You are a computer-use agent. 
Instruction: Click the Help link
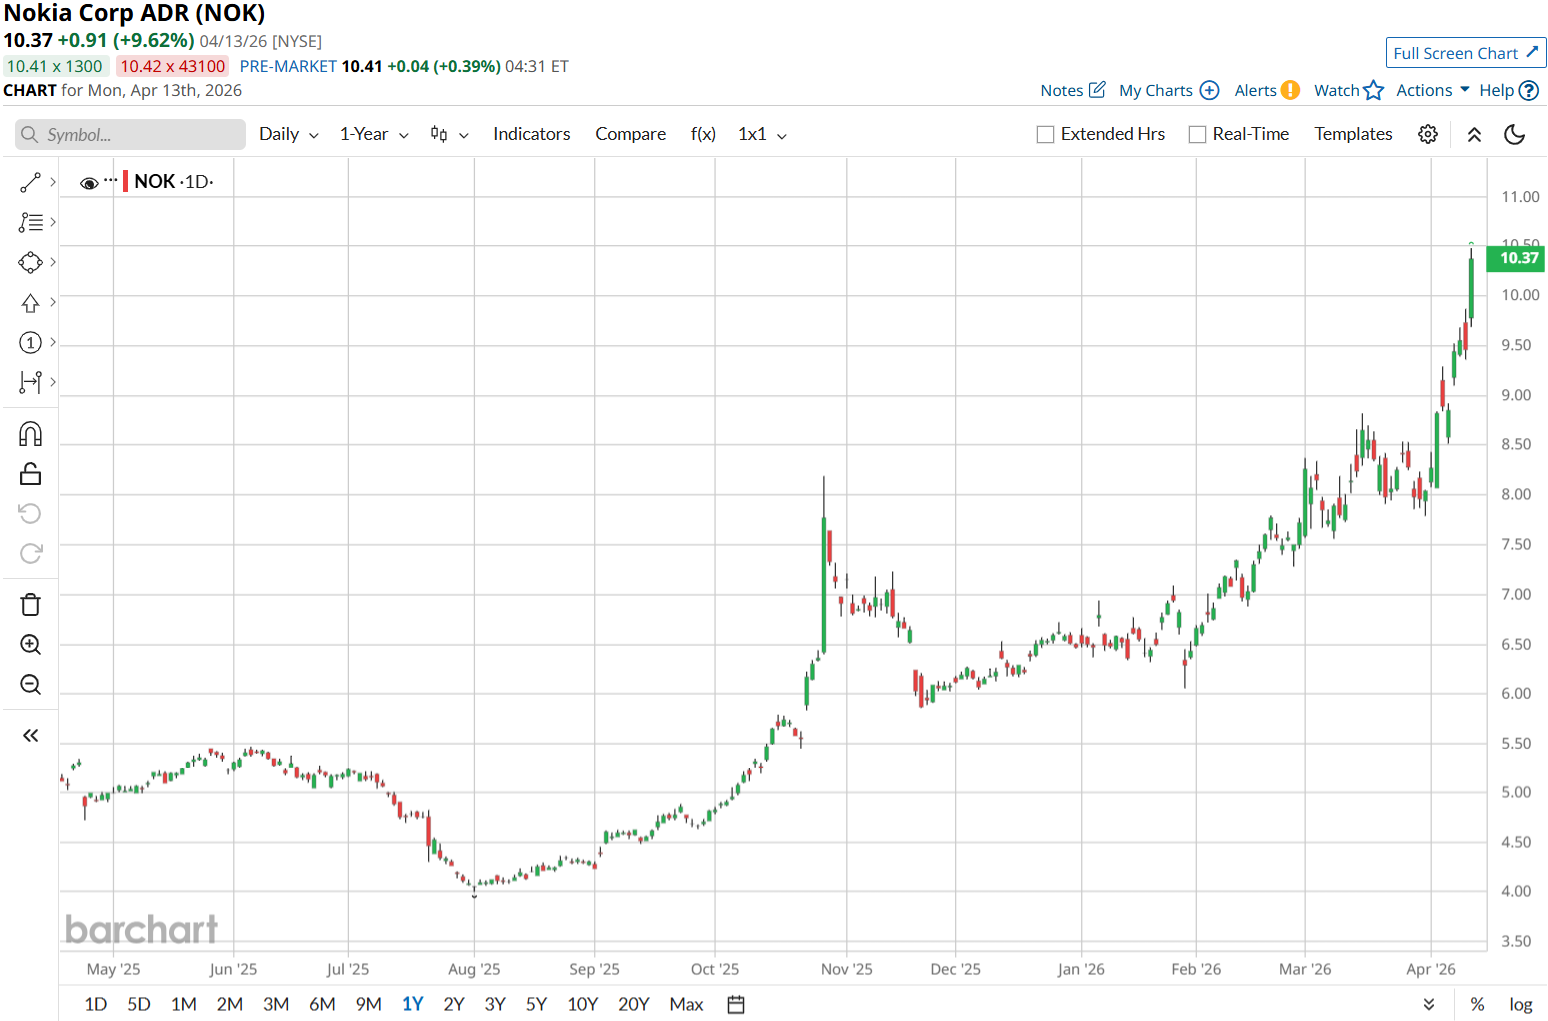click(1496, 90)
